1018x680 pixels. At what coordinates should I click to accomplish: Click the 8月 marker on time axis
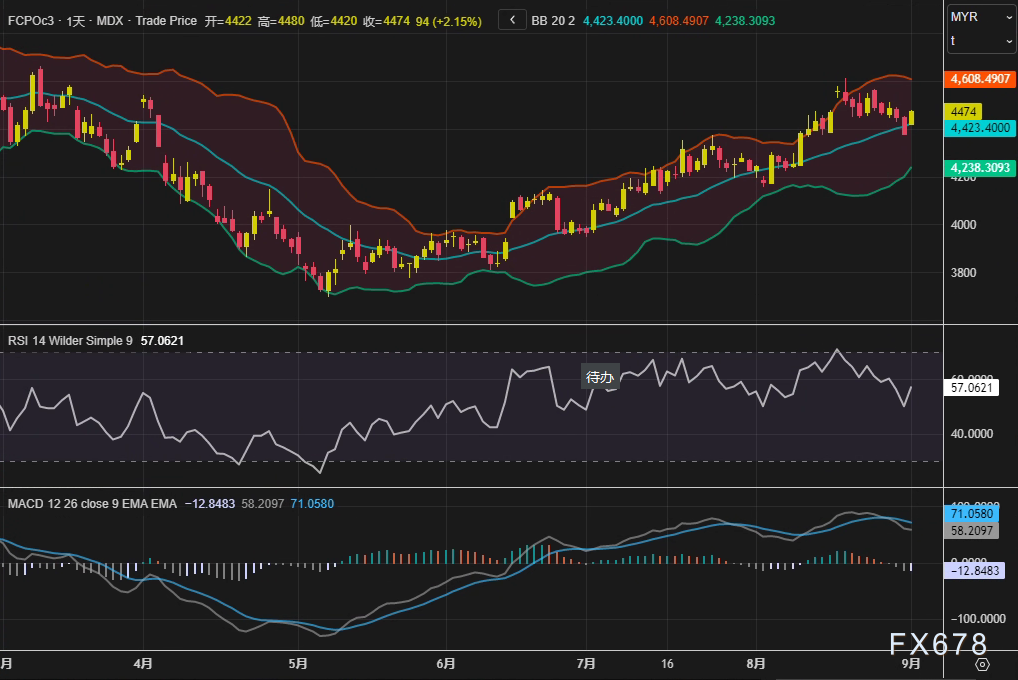click(756, 664)
